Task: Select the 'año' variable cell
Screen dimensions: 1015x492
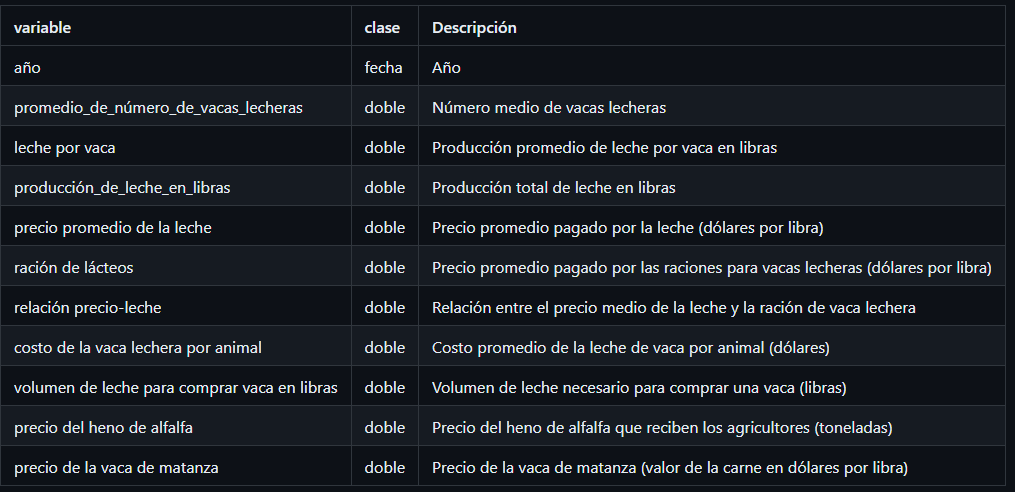Action: pos(27,67)
